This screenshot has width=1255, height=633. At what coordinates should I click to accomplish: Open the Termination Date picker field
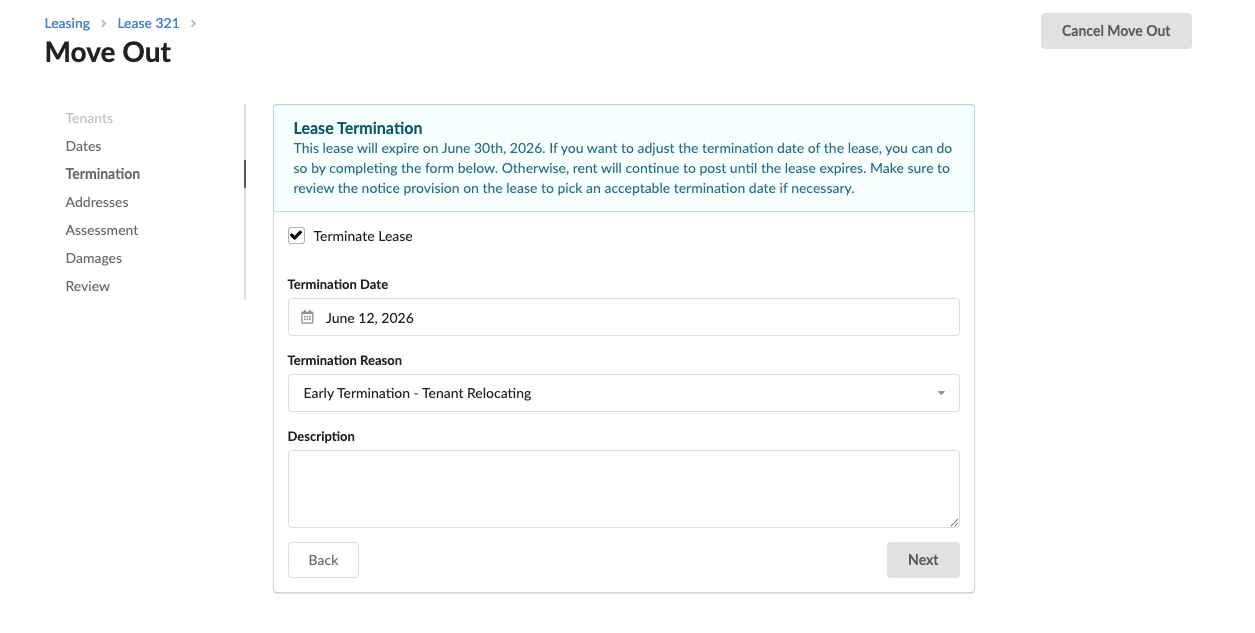tap(624, 317)
